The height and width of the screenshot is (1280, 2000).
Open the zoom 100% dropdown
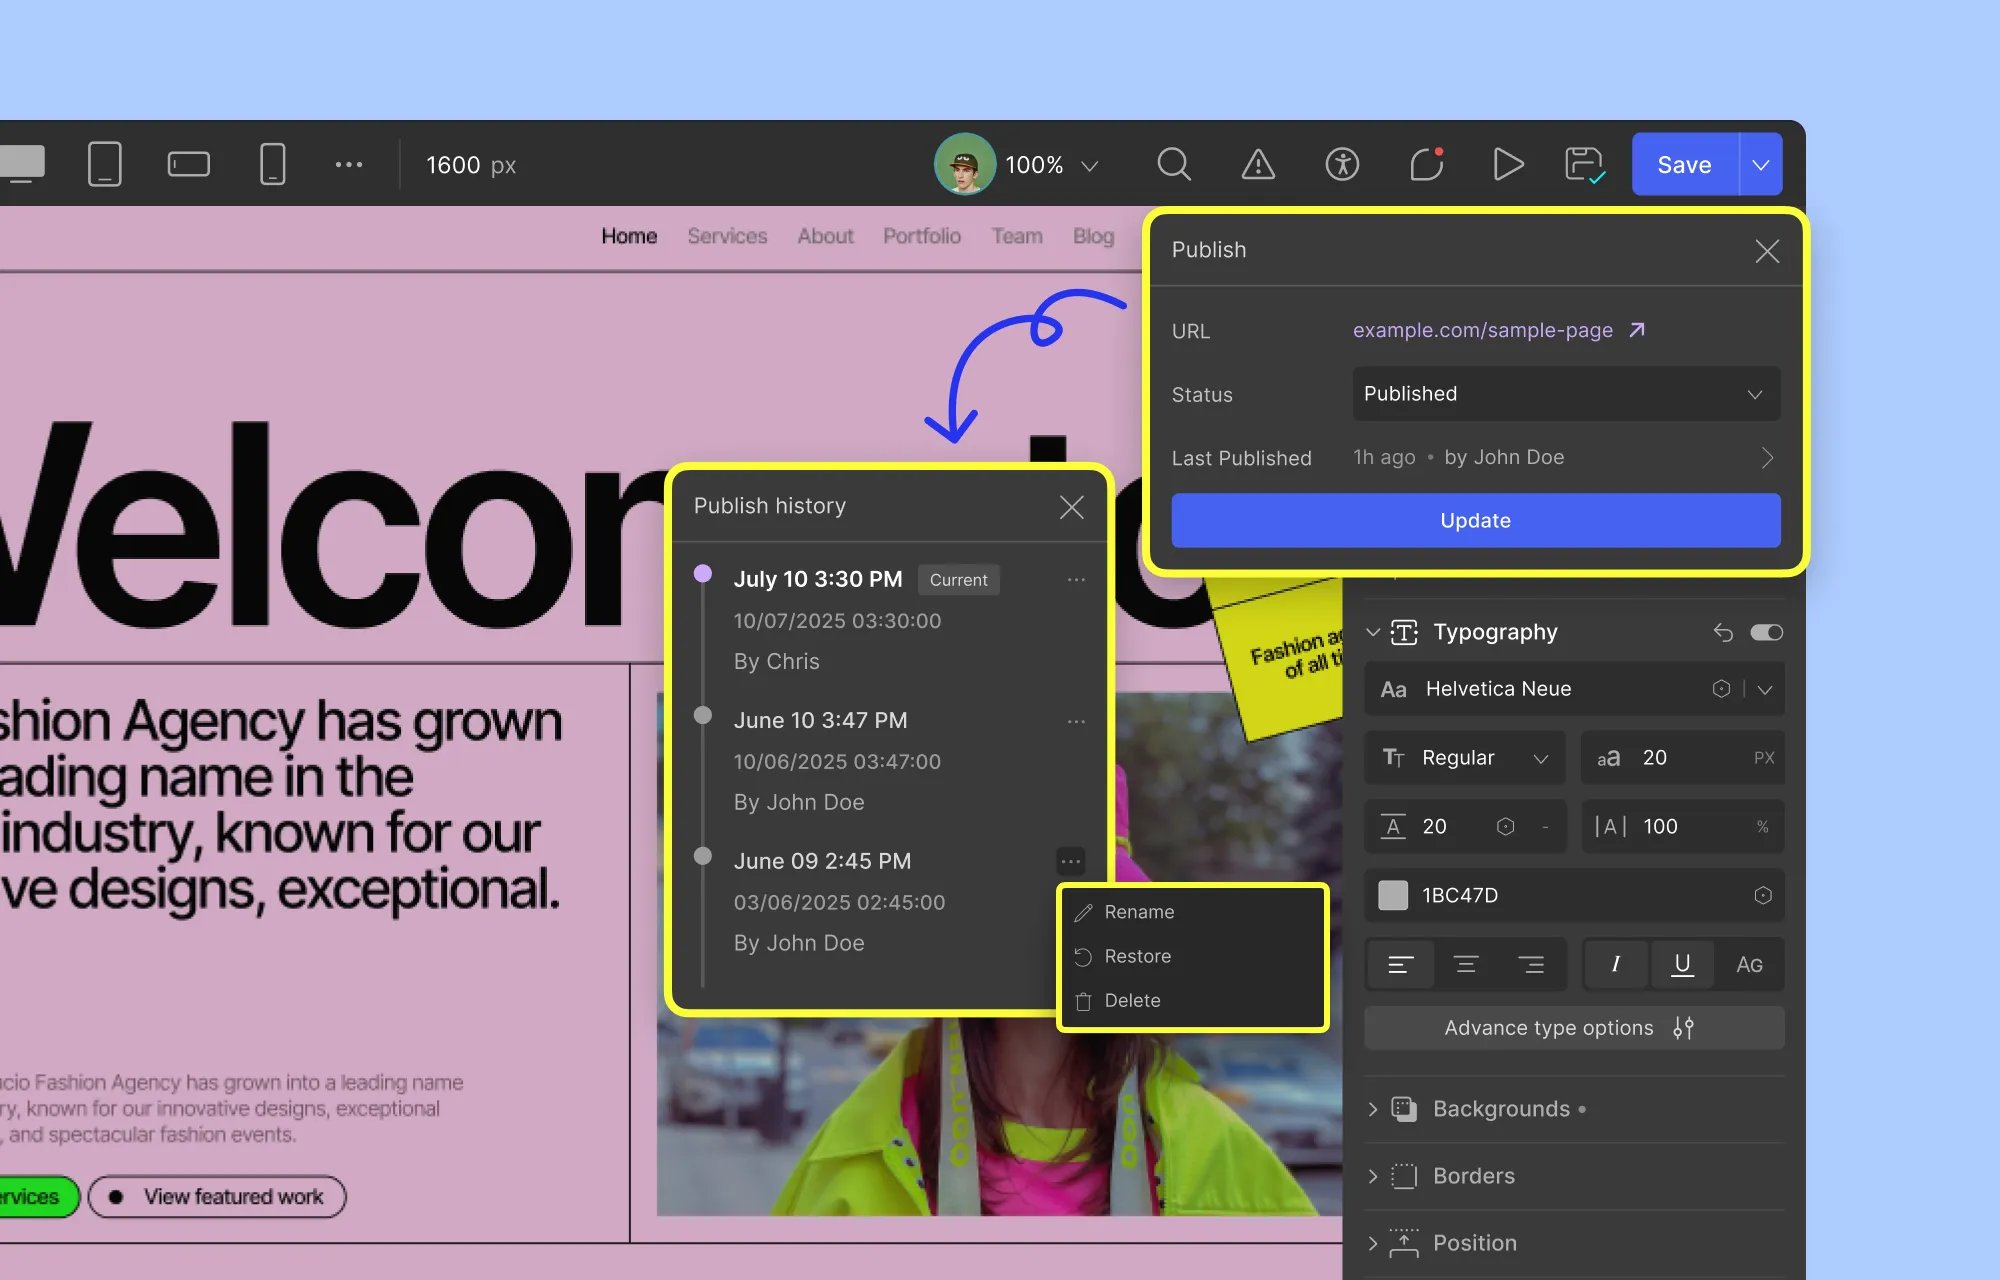(x=1051, y=165)
